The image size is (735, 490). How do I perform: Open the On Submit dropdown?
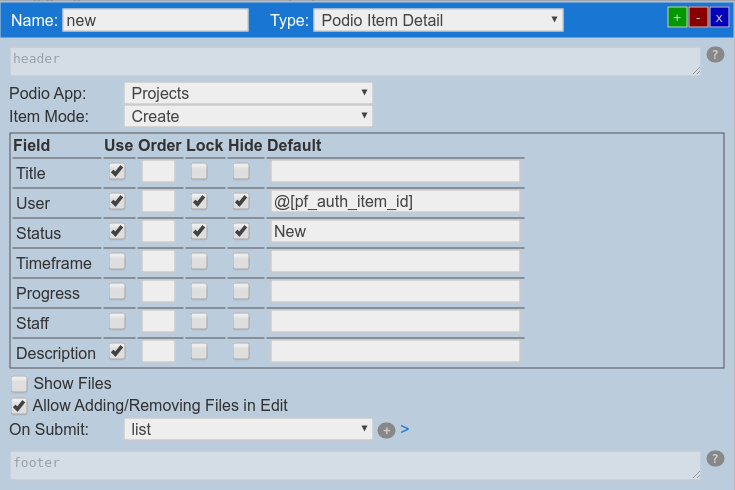coord(248,429)
